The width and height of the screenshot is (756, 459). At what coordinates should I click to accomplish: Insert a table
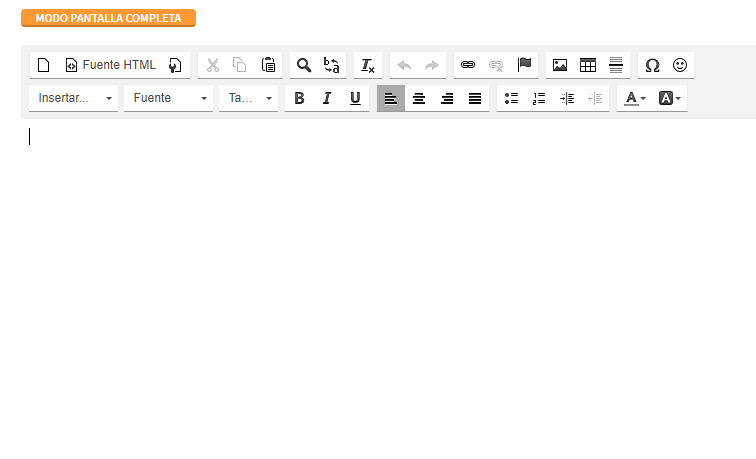(x=588, y=65)
